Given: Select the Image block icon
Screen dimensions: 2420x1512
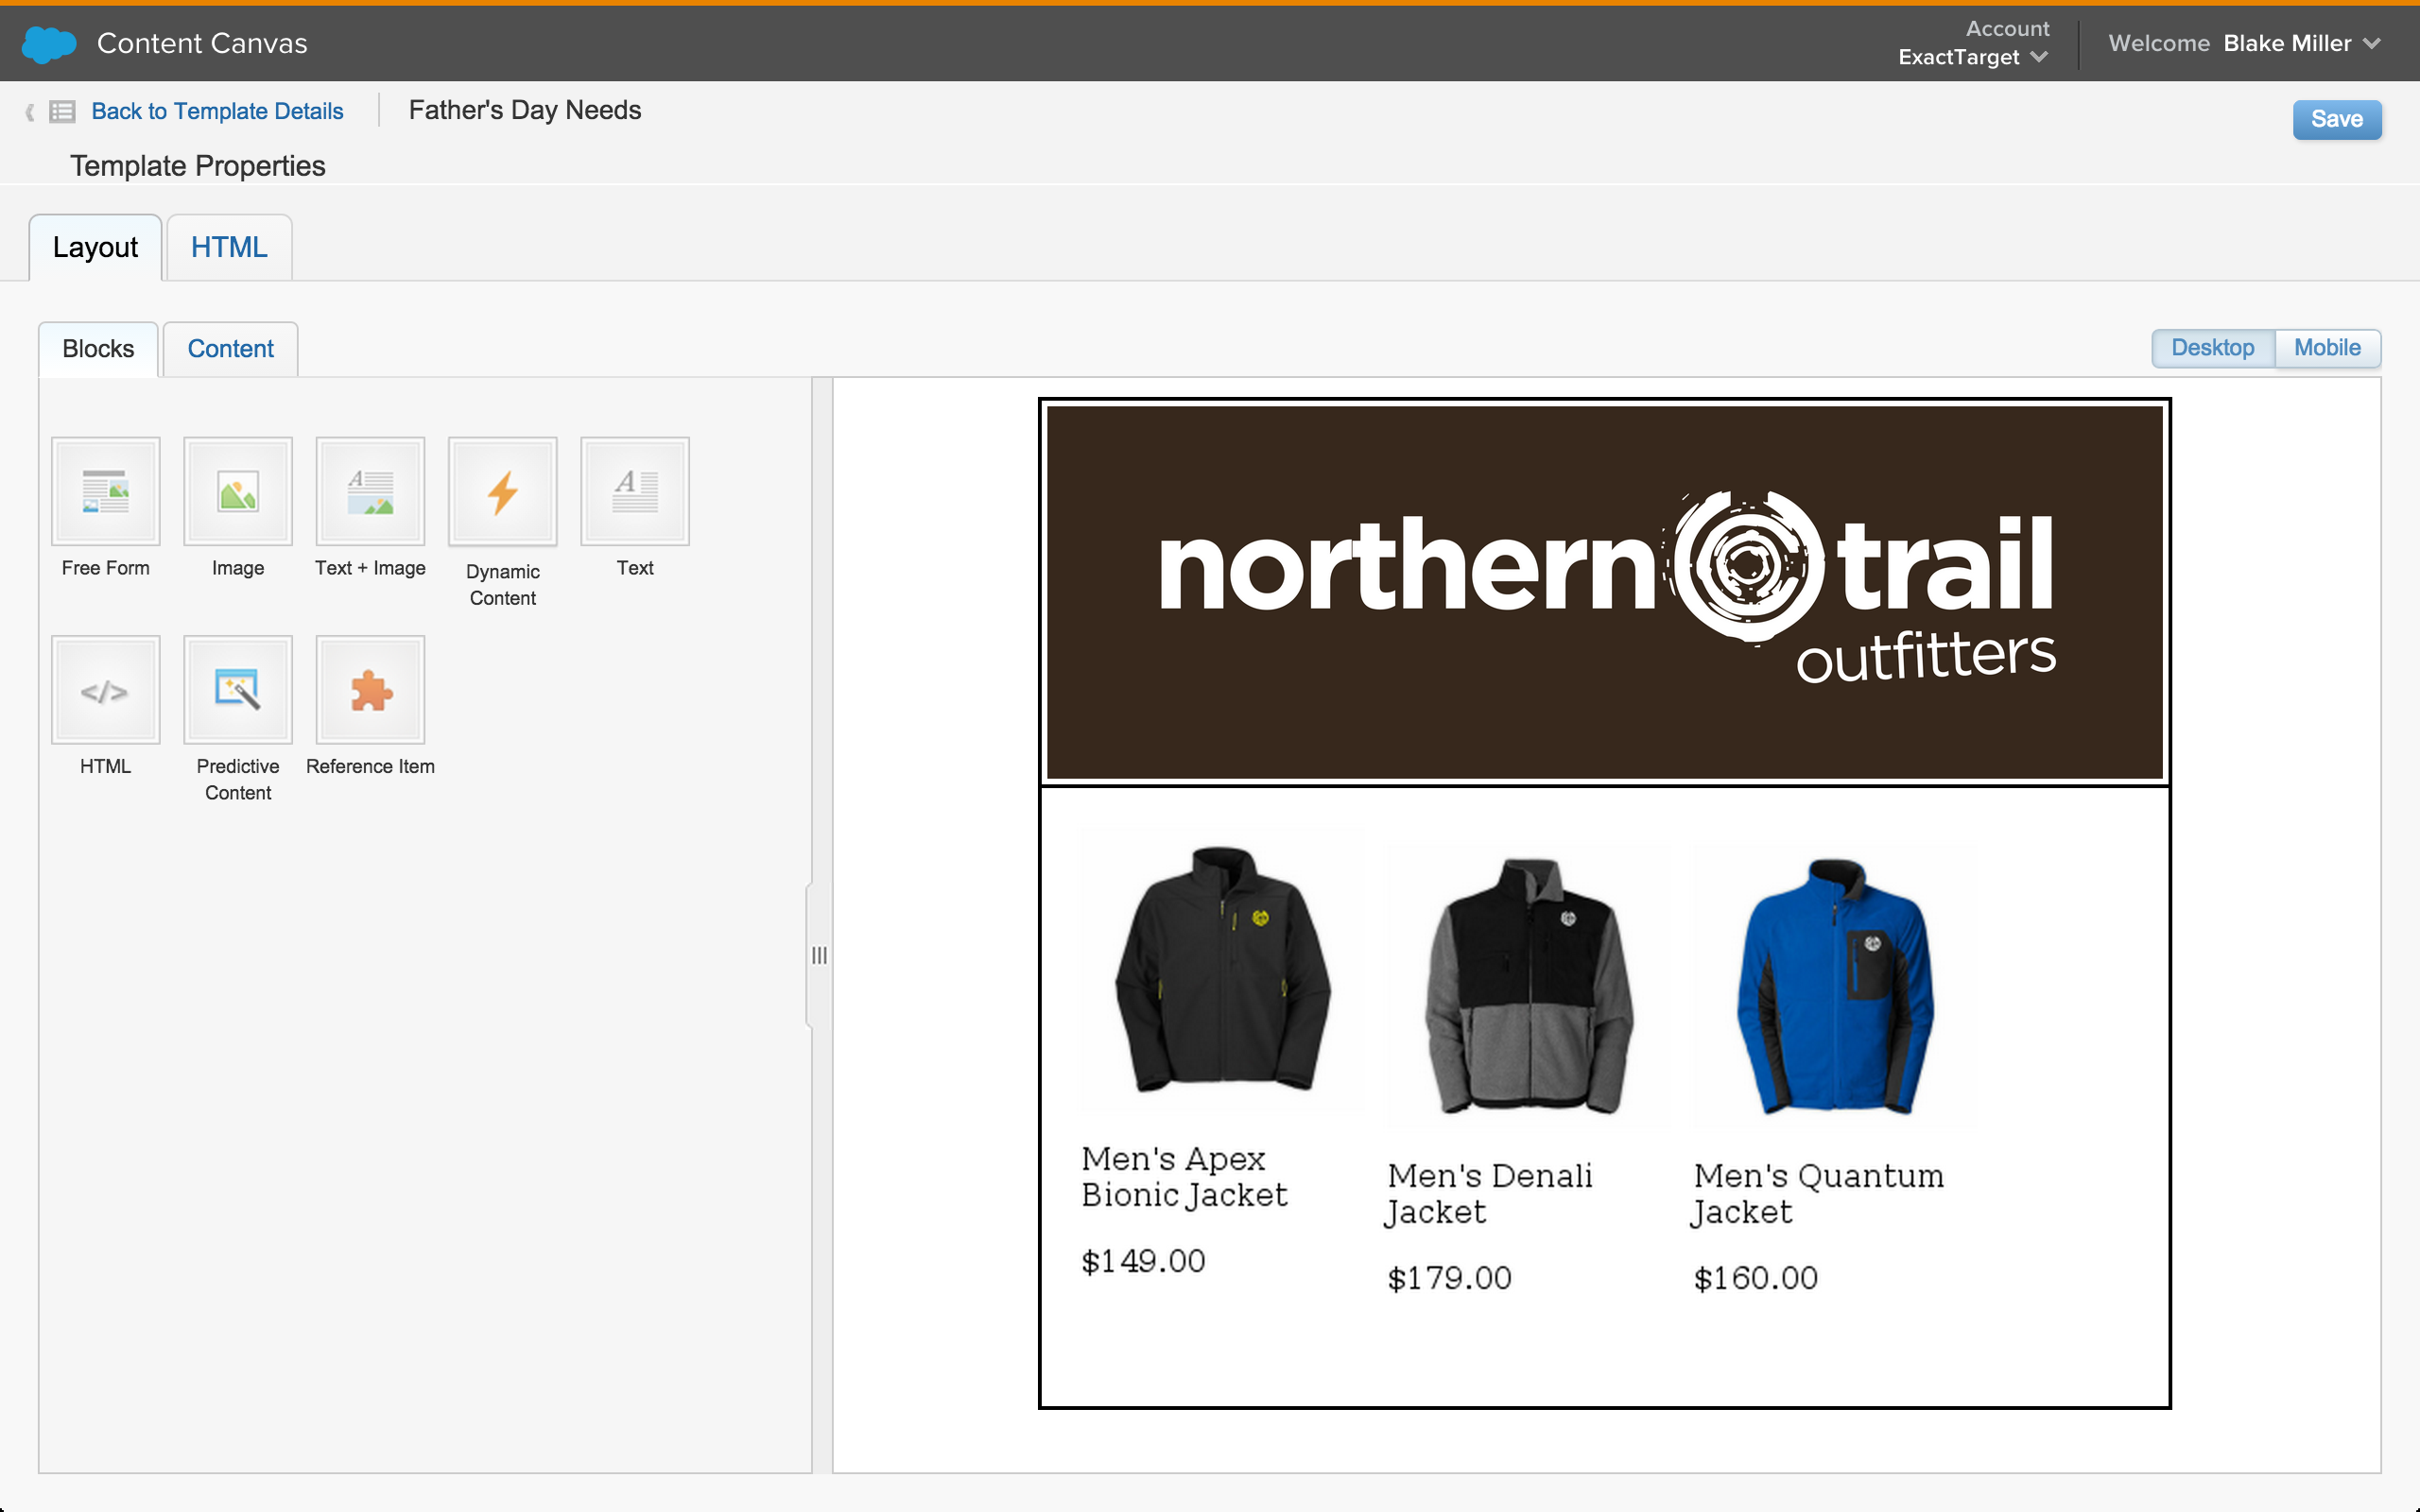Looking at the screenshot, I should click(x=238, y=491).
